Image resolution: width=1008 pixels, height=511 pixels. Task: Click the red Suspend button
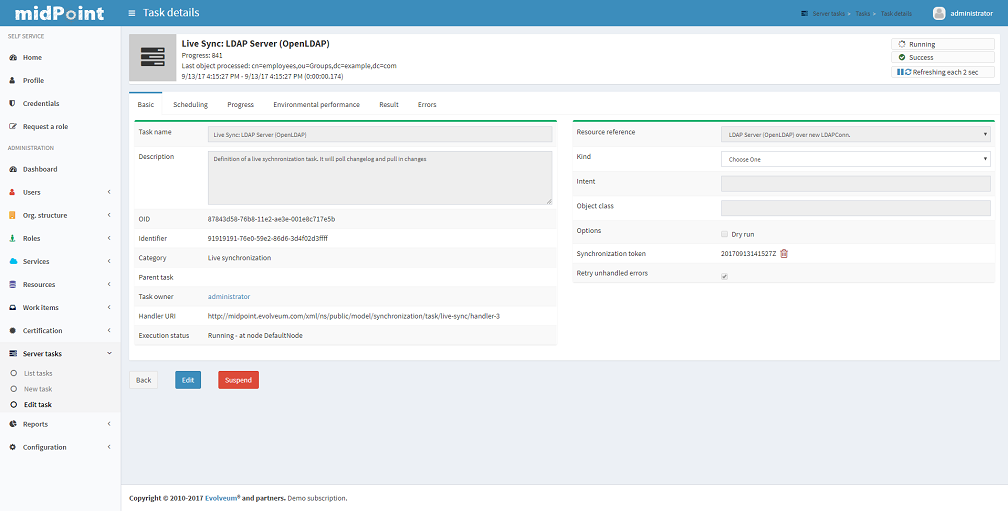click(238, 380)
